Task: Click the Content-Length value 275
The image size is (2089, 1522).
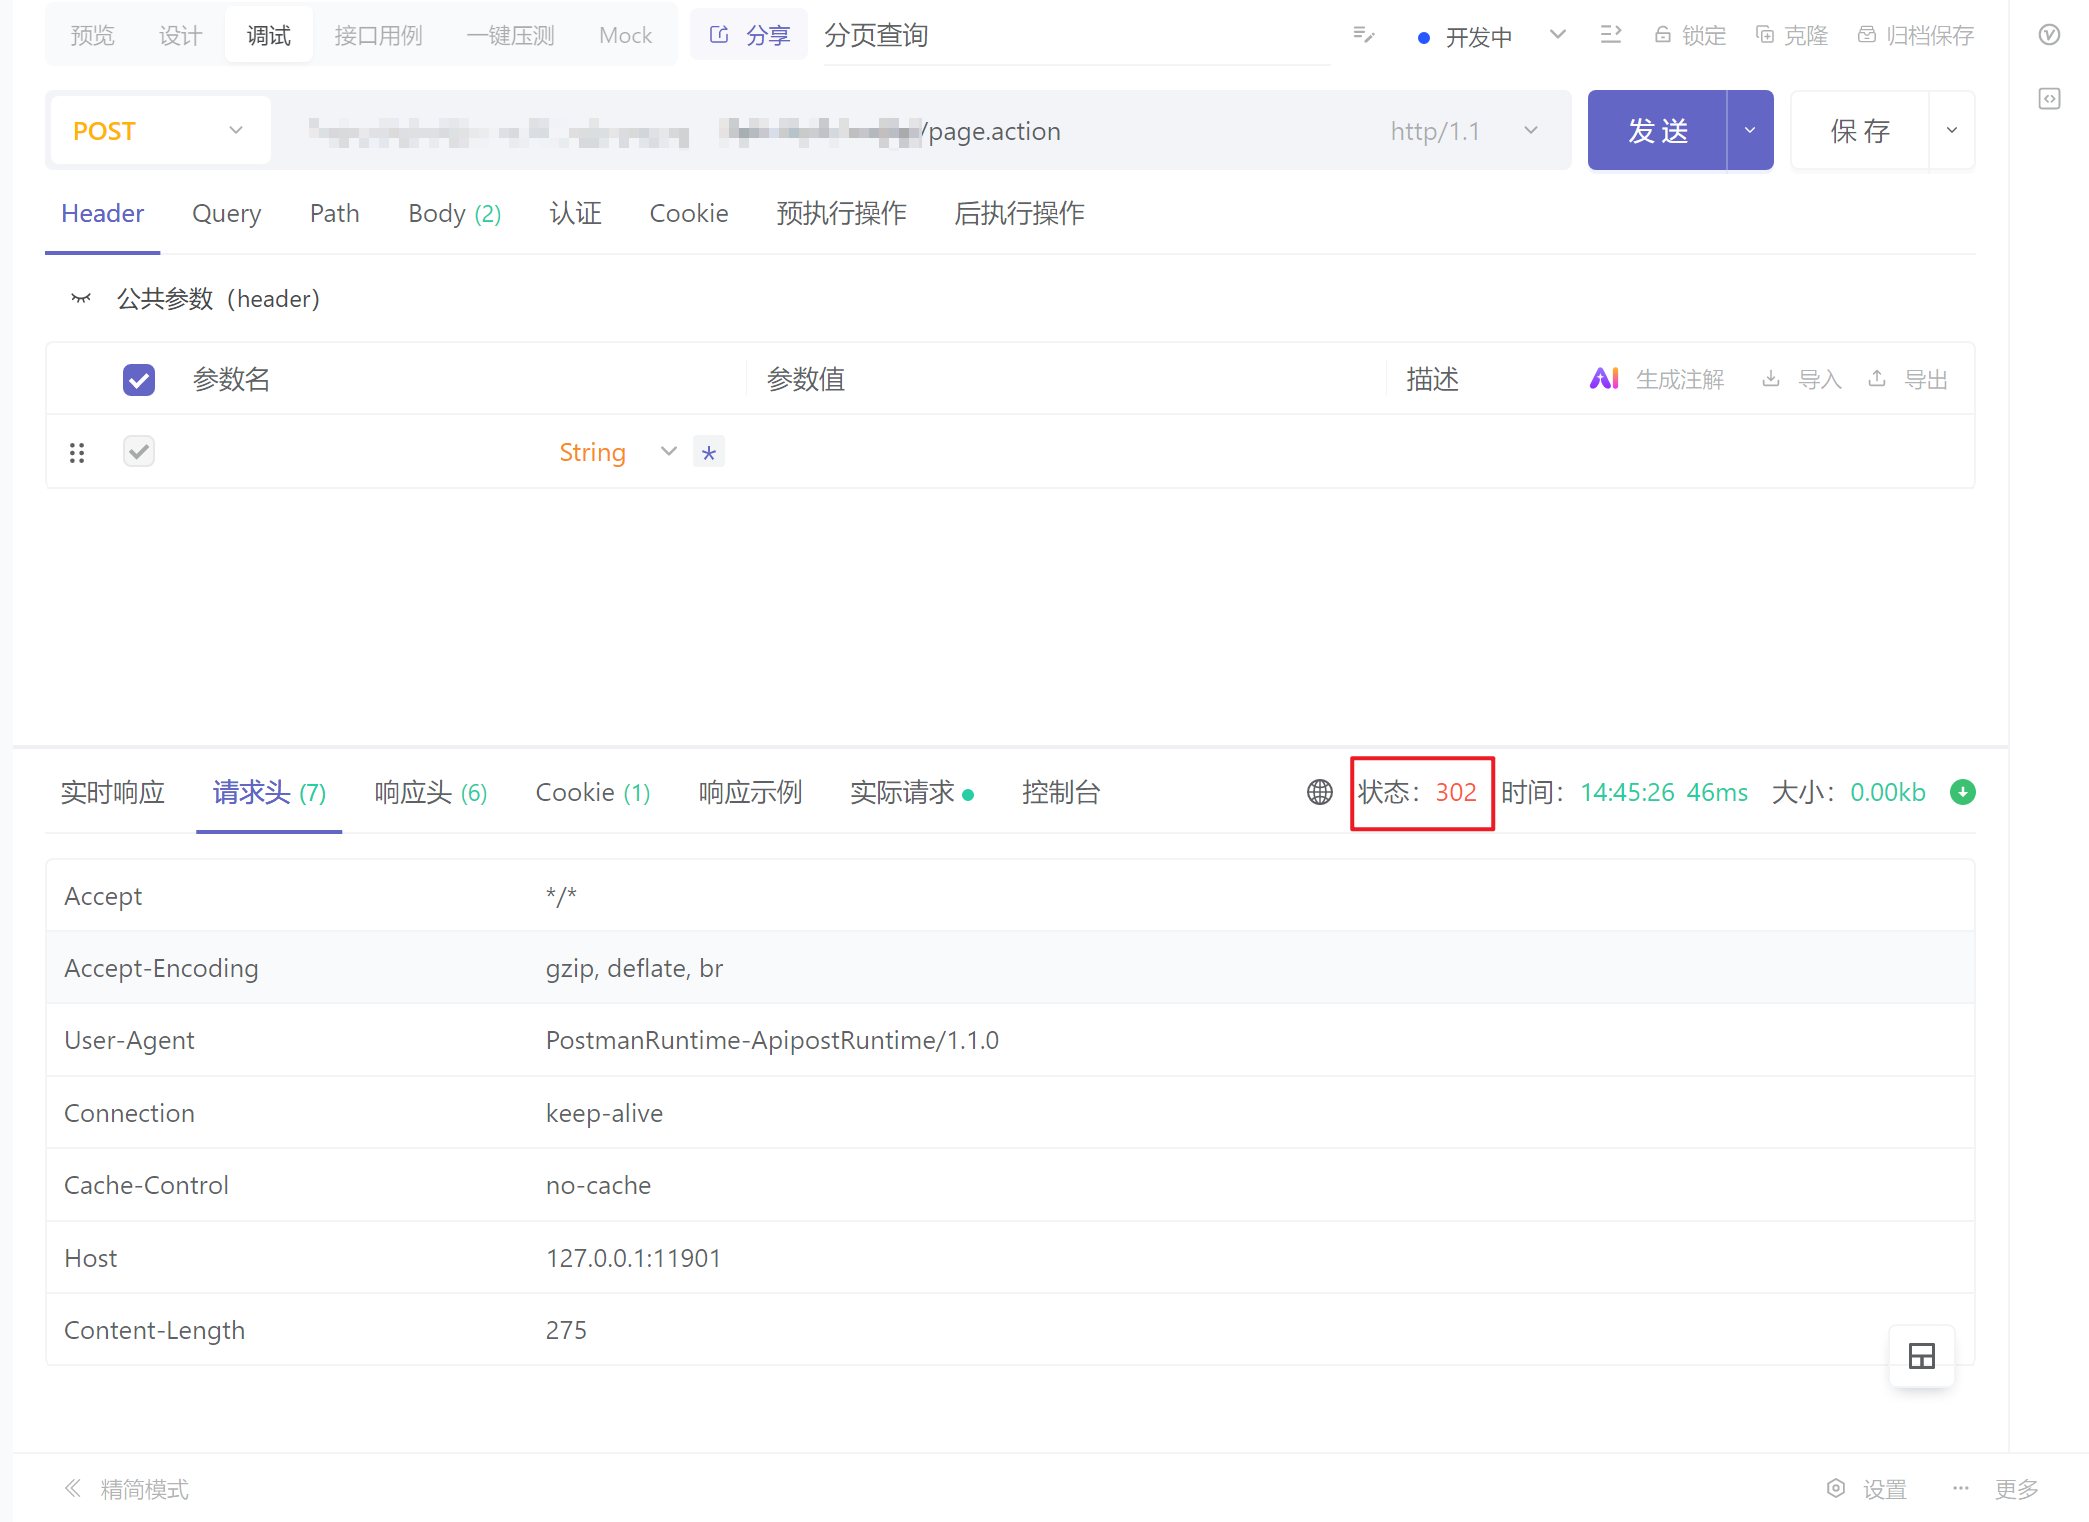Action: [x=566, y=1330]
